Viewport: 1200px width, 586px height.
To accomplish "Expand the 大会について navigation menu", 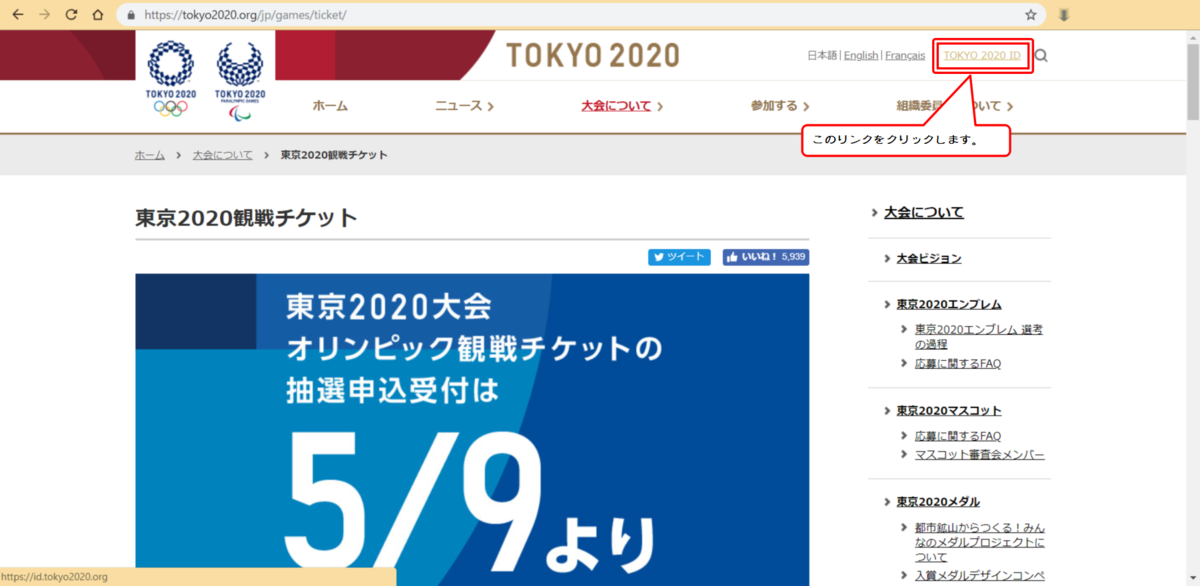I will coord(622,106).
